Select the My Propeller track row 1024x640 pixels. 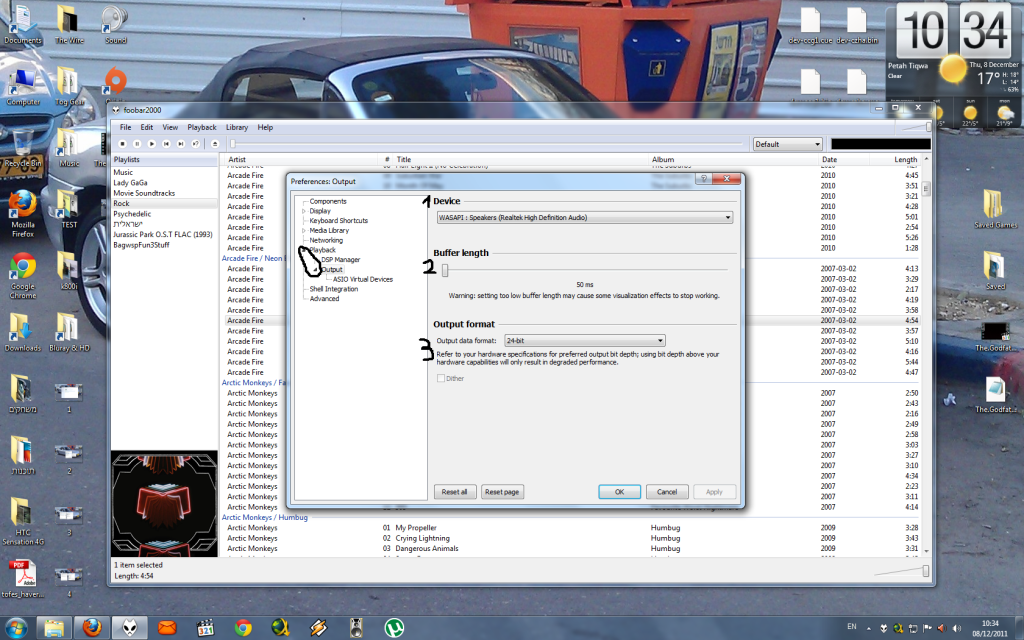coord(571,528)
